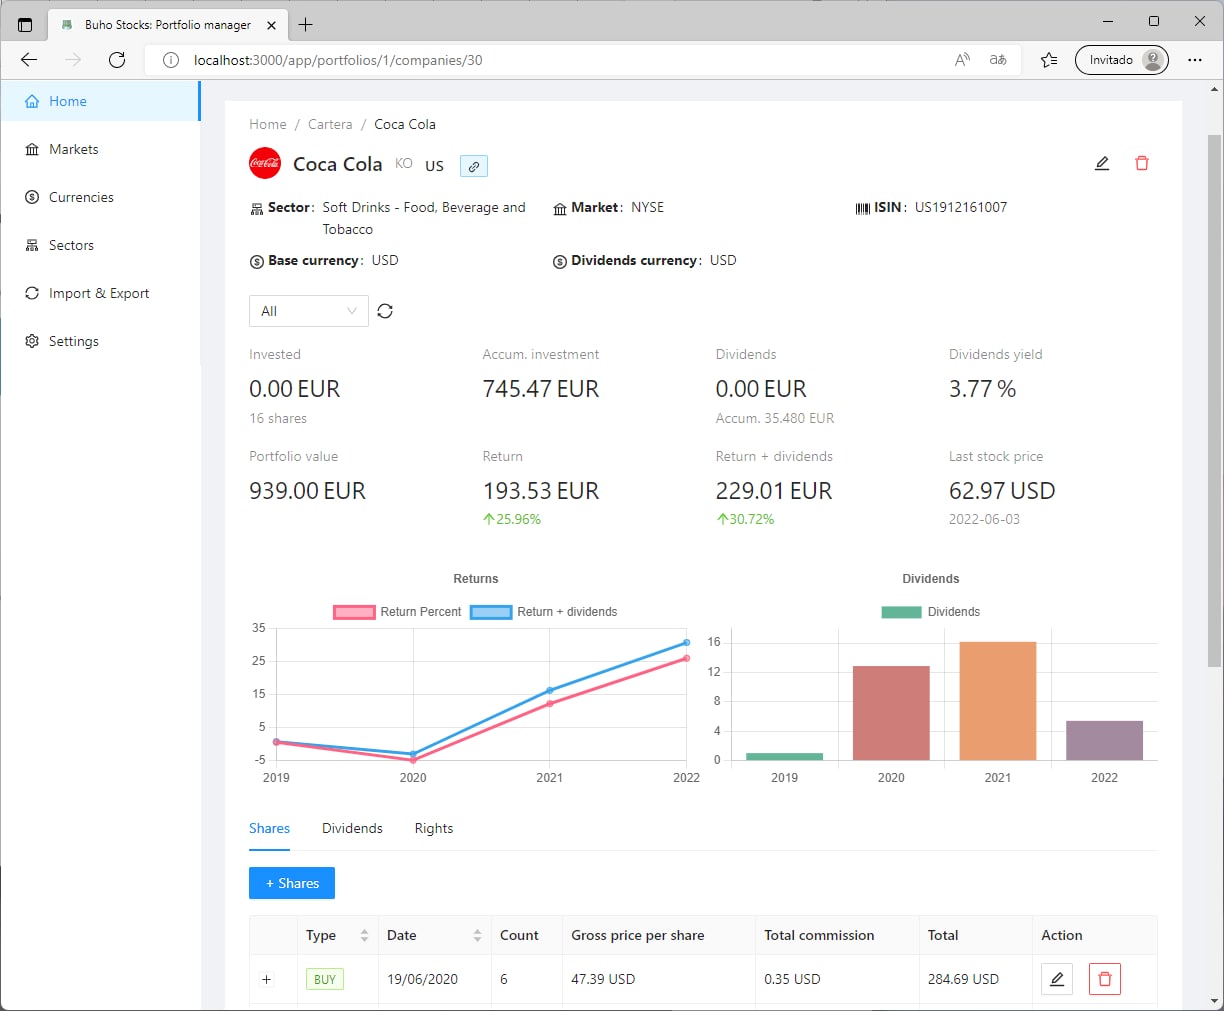
Task: Click the 939.00 EUR portfolio value
Action: point(307,491)
